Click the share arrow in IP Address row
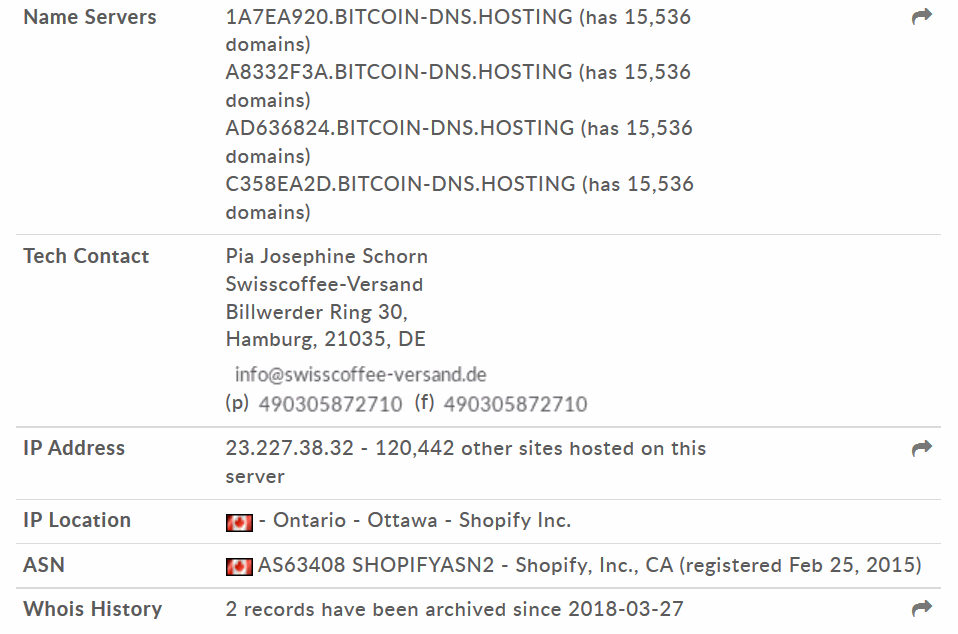 point(921,448)
